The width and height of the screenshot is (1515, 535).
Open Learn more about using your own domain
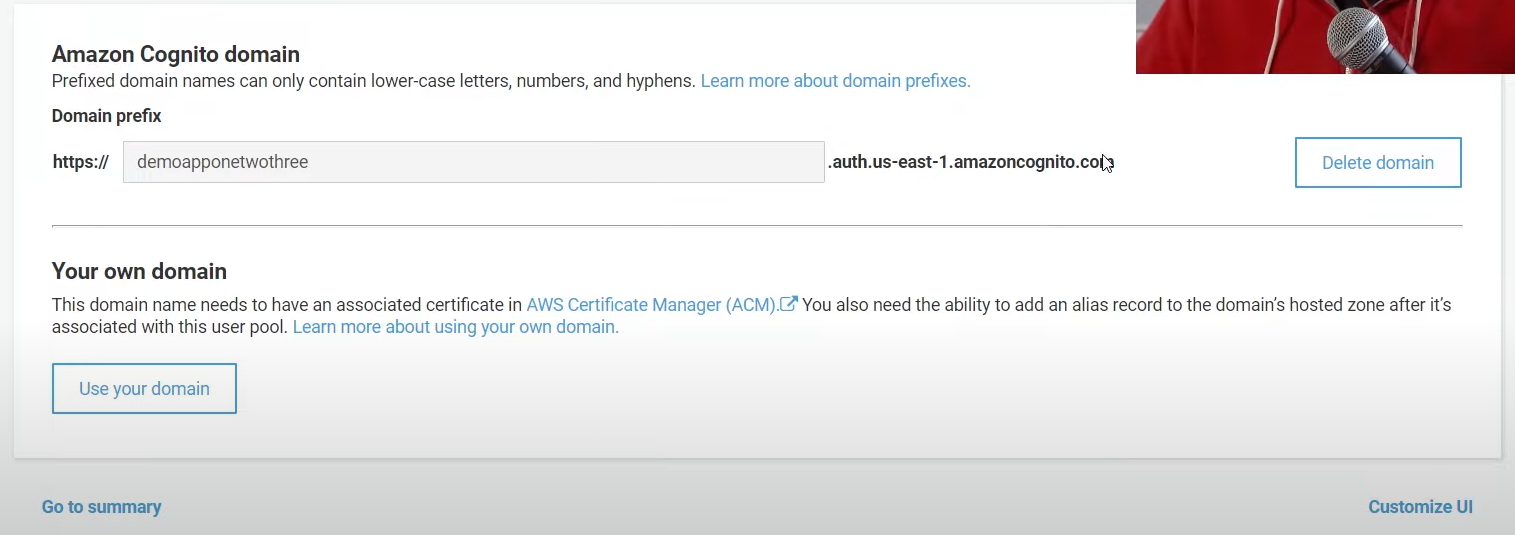point(456,327)
